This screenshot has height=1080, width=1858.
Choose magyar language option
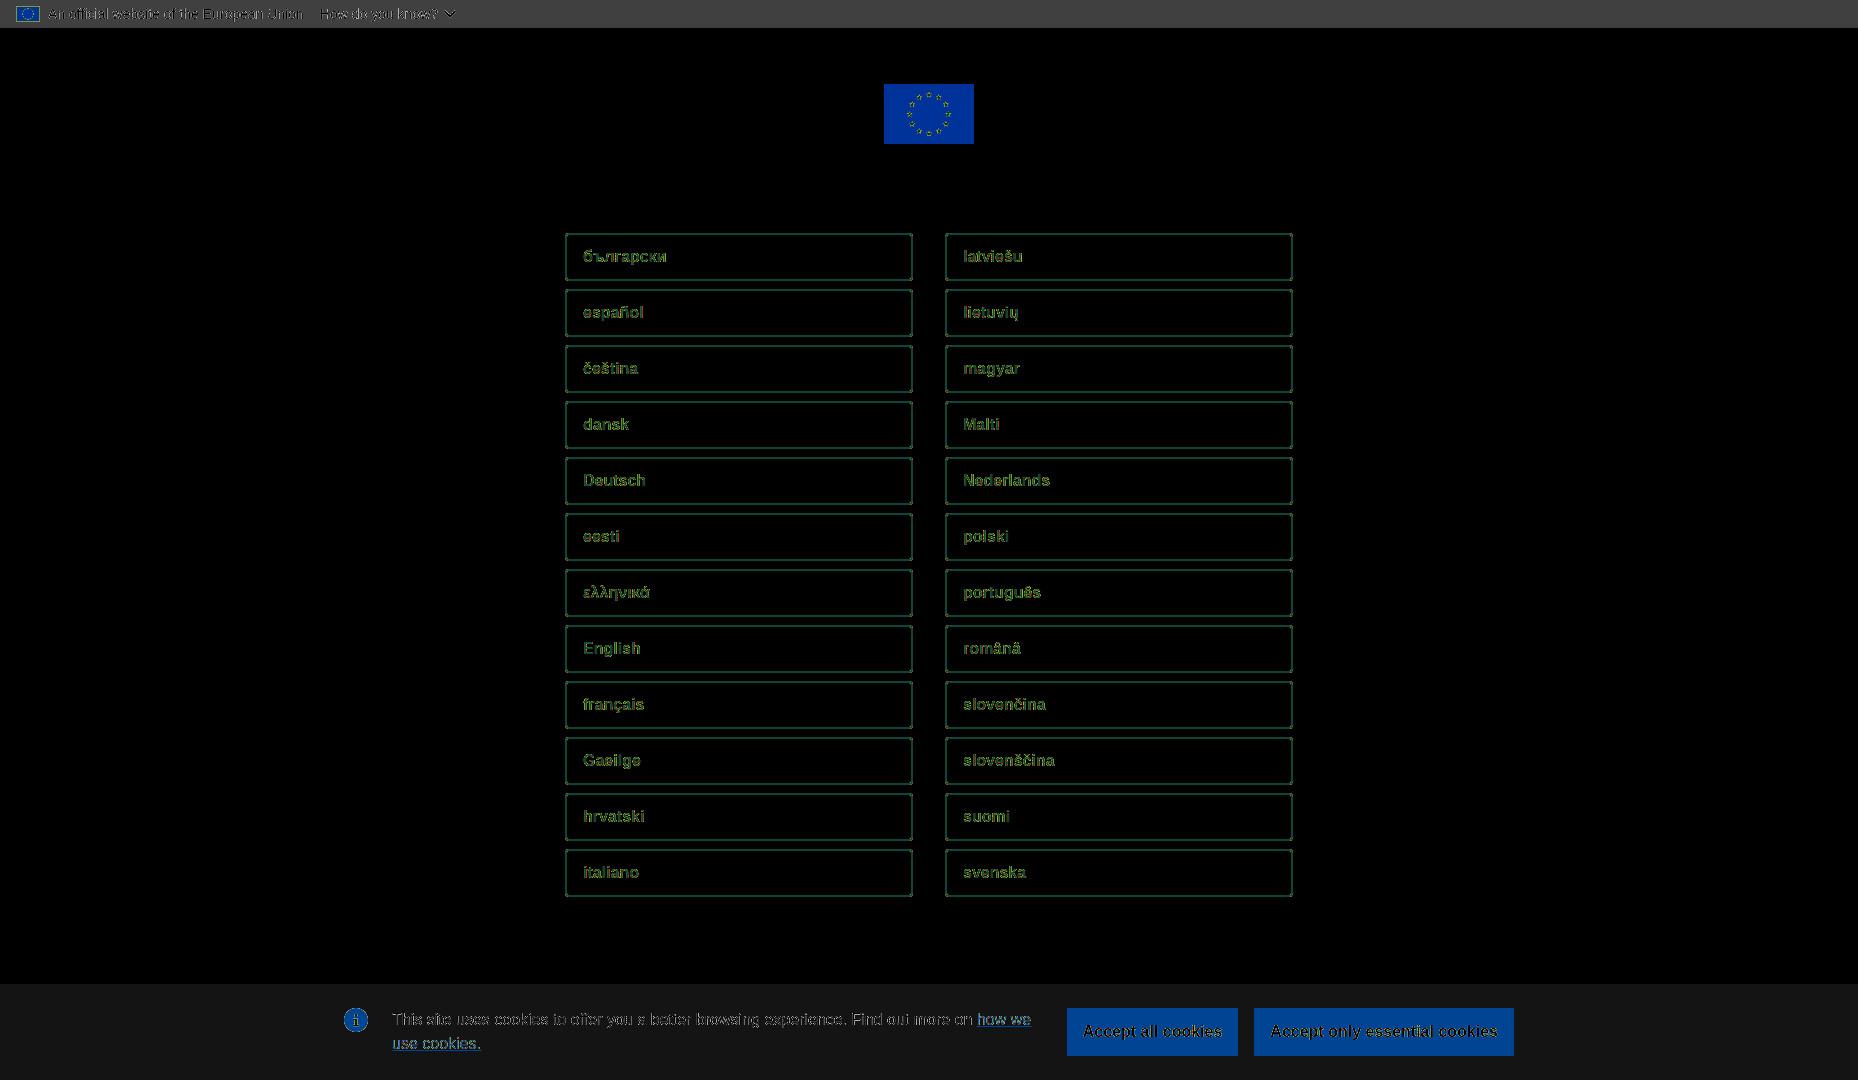1119,369
